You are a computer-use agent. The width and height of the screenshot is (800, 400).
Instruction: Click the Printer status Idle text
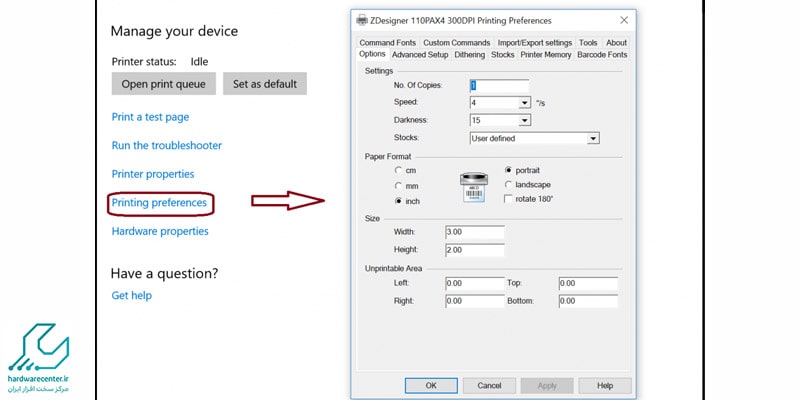[x=199, y=62]
